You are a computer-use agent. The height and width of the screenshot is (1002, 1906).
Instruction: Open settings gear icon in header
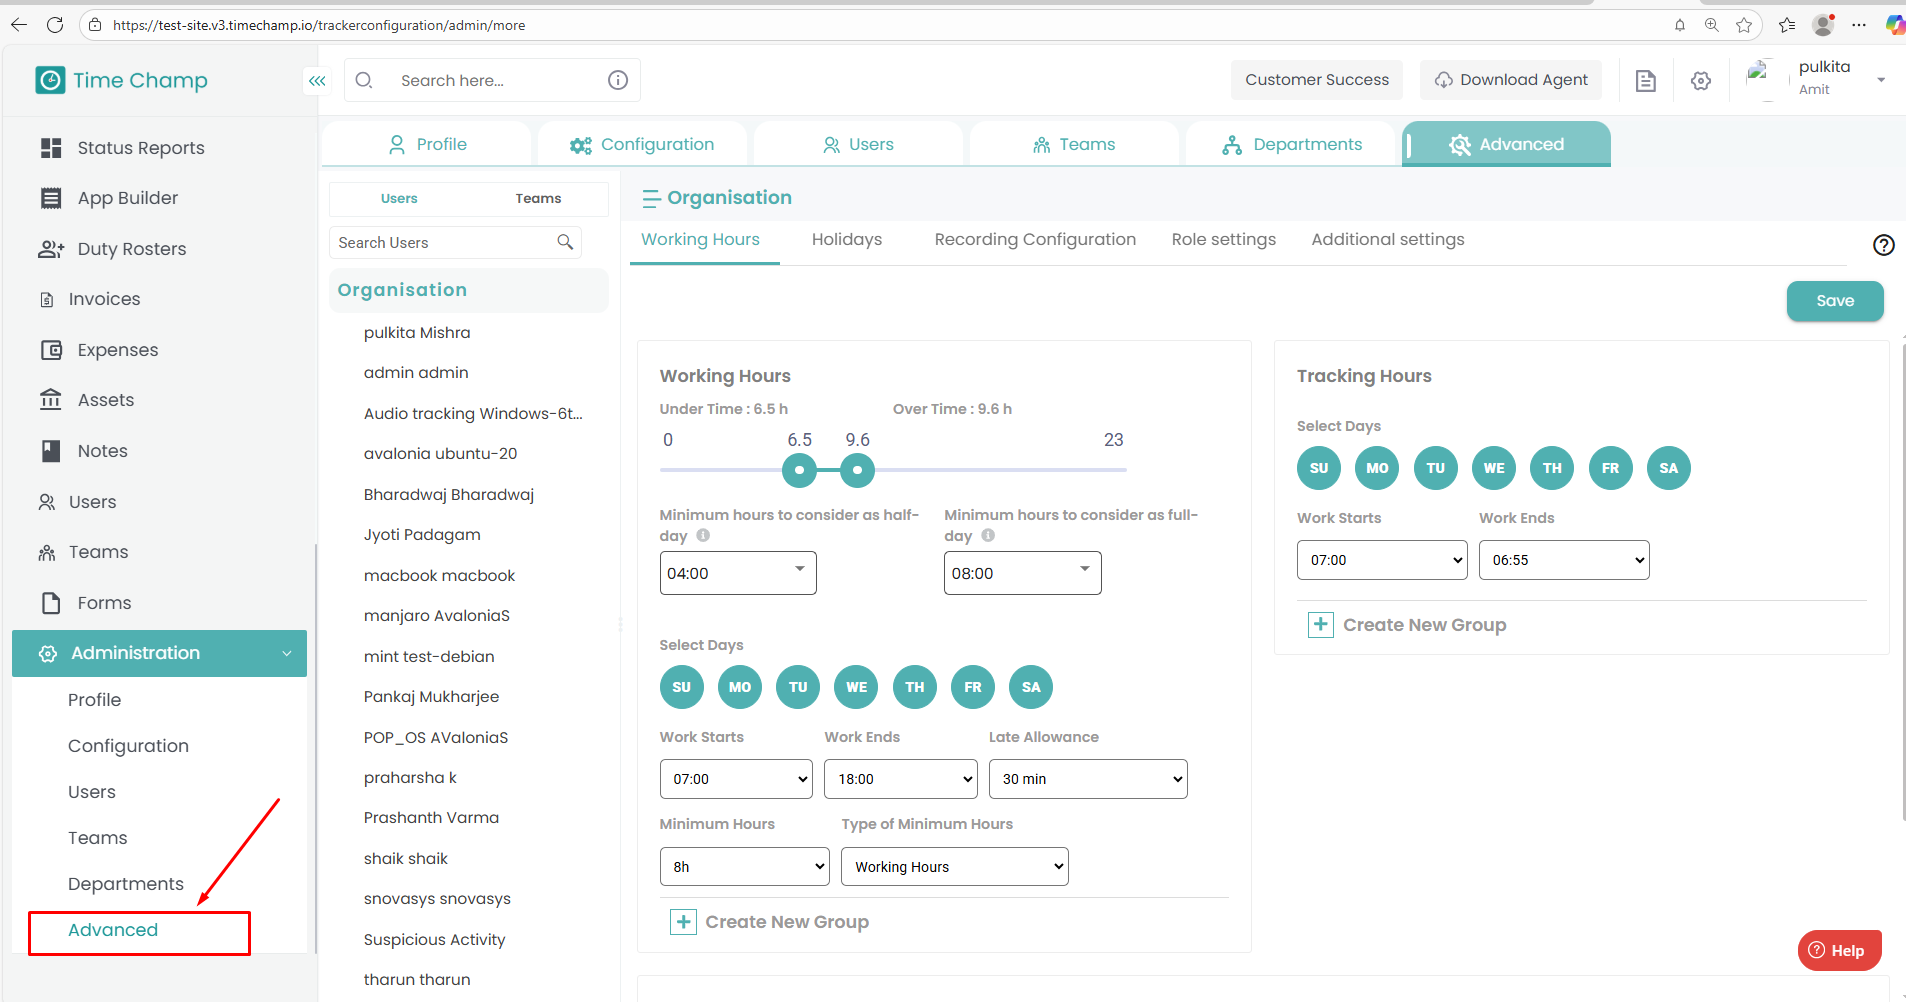pyautogui.click(x=1701, y=81)
